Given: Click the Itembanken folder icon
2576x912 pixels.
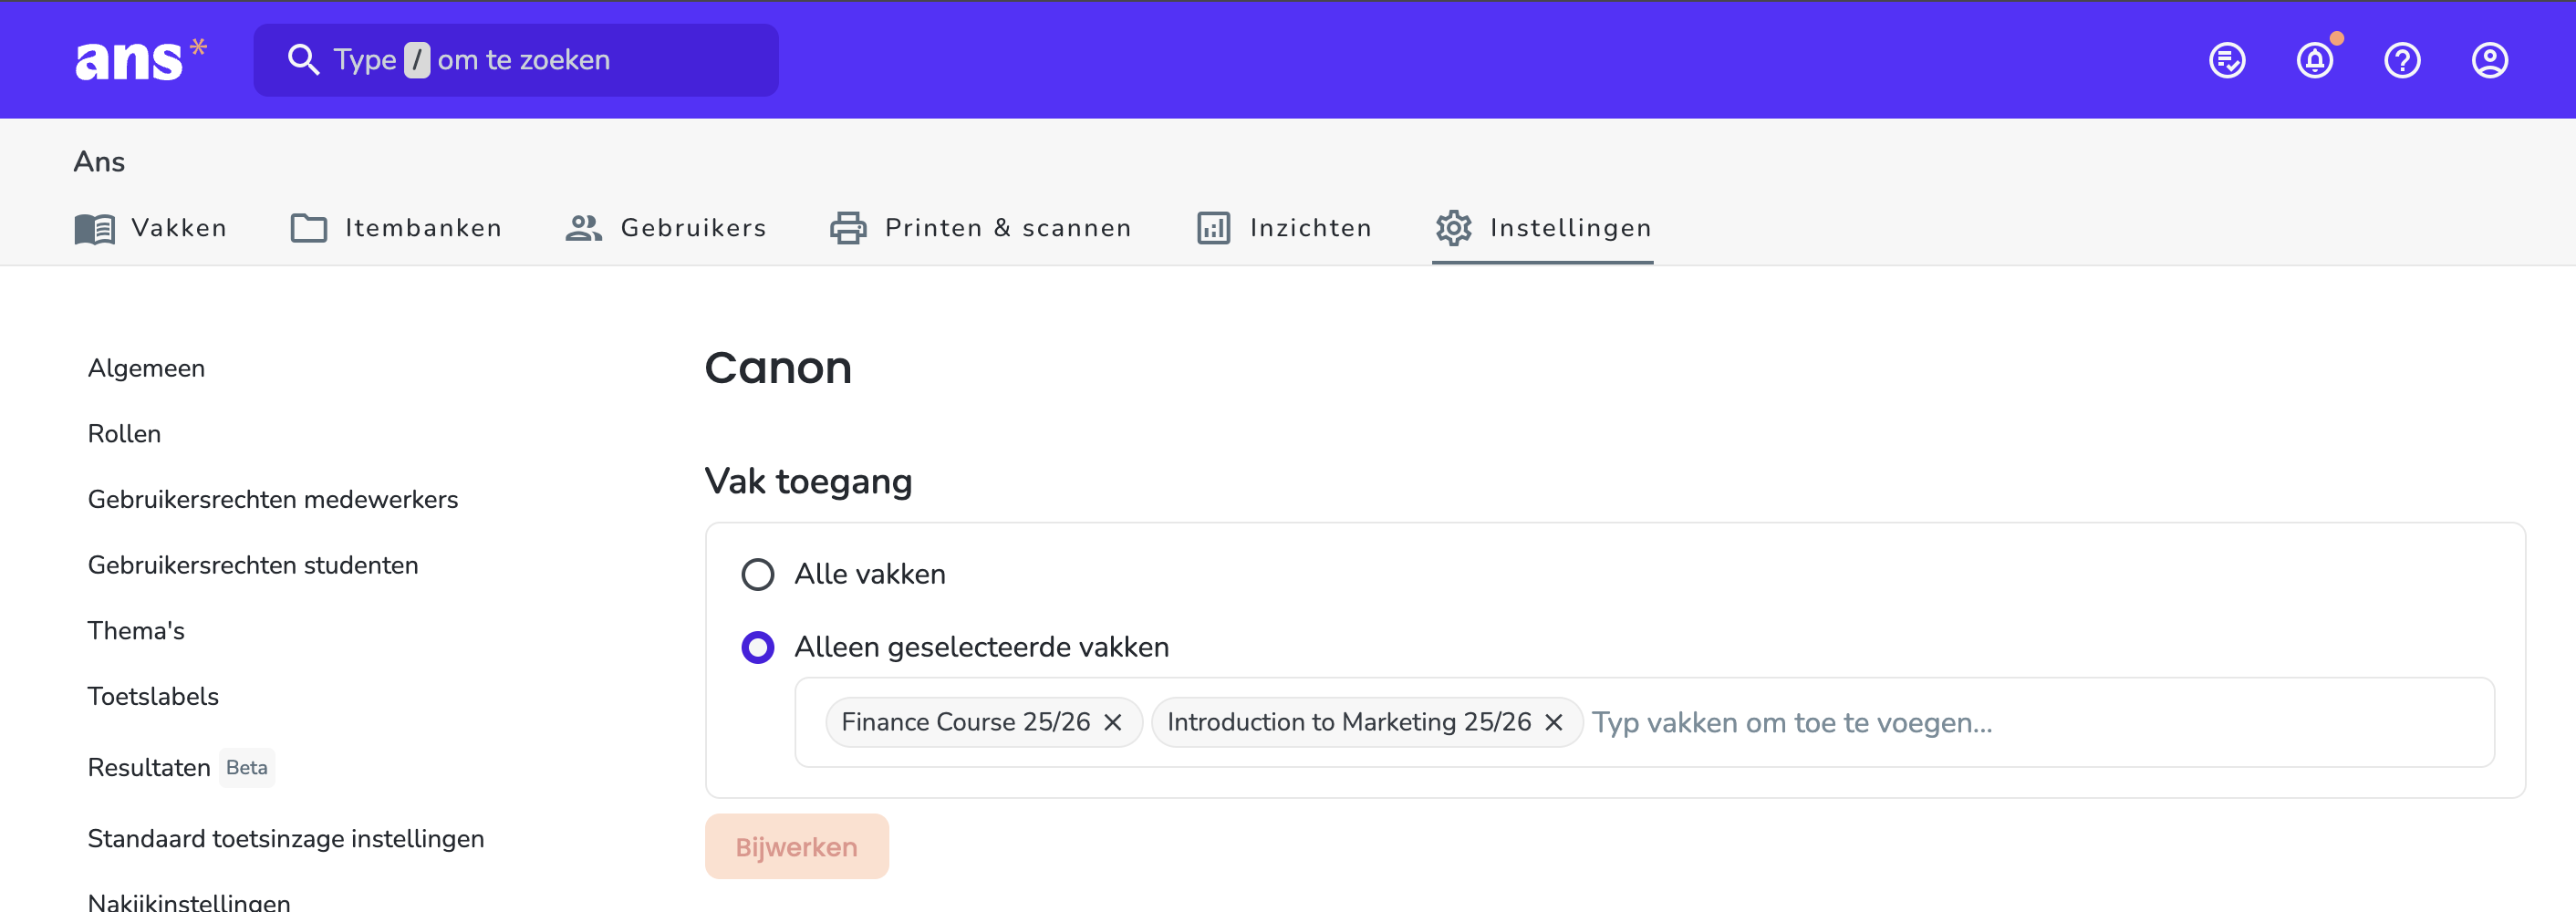Looking at the screenshot, I should (309, 229).
